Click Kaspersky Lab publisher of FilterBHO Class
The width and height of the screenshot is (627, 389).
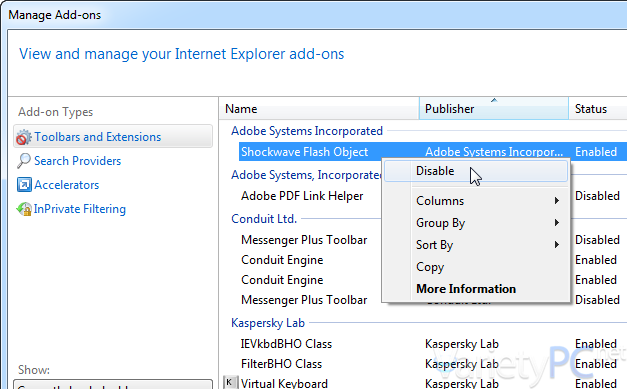[462, 364]
